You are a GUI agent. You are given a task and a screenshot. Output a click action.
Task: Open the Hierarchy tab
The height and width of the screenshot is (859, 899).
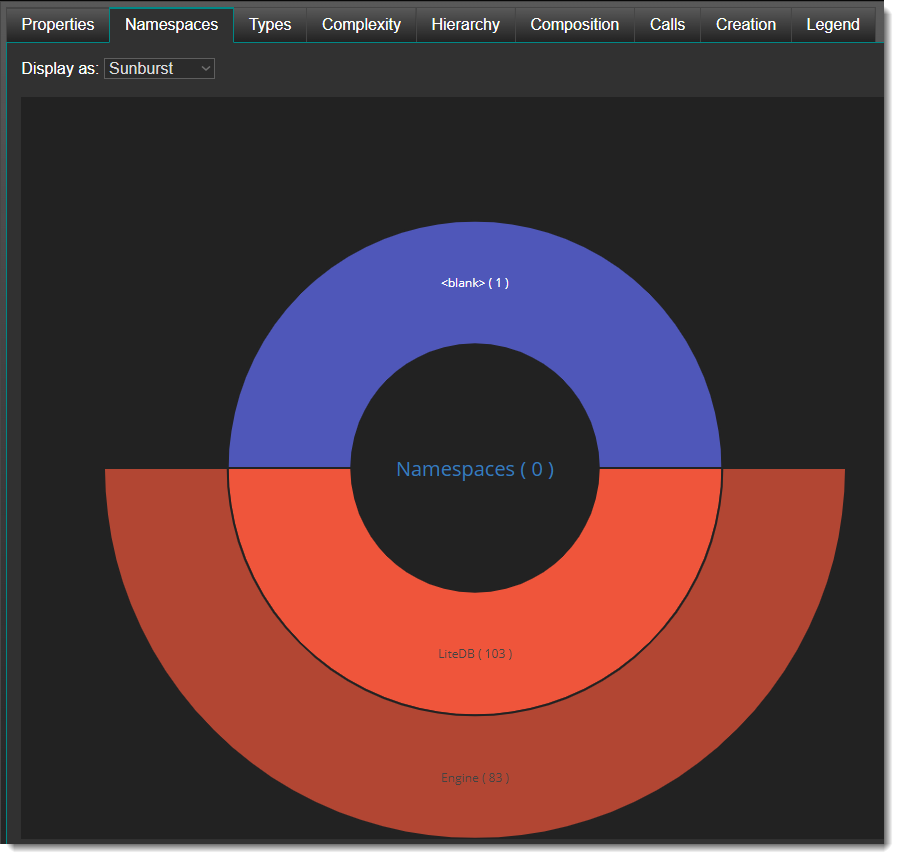point(466,25)
